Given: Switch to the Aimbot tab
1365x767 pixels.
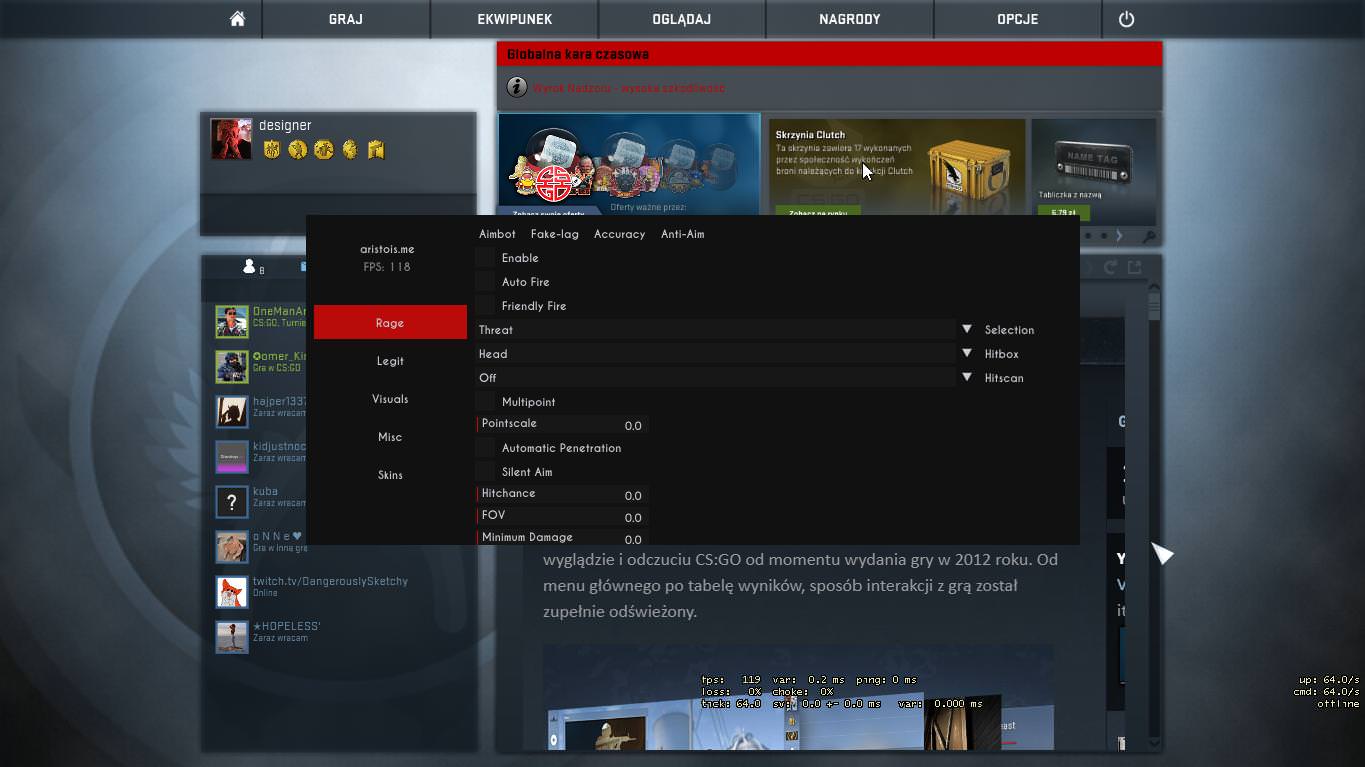Looking at the screenshot, I should 497,234.
